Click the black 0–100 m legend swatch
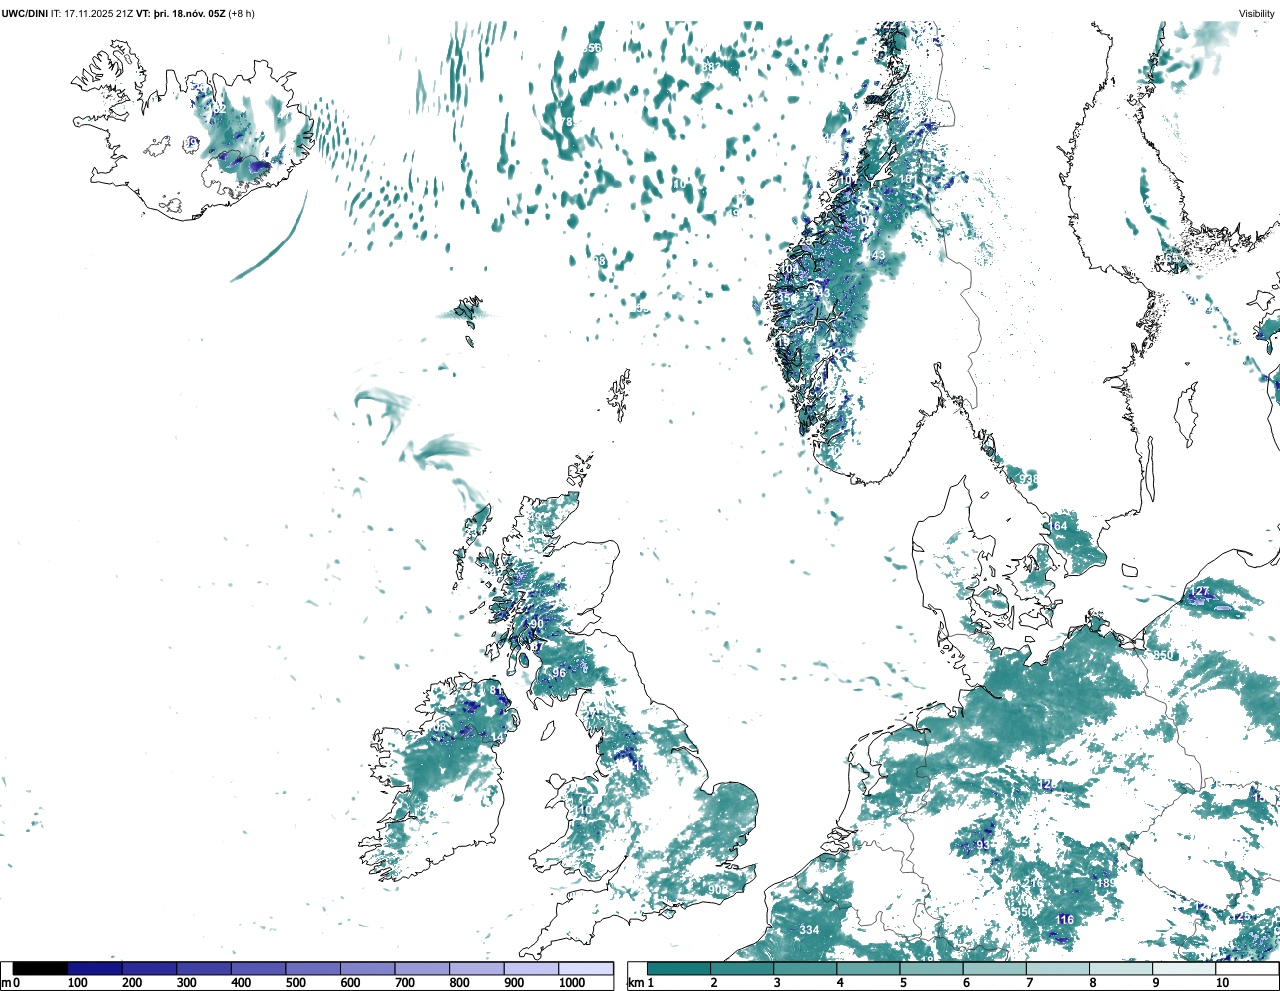Image resolution: width=1280 pixels, height=991 pixels. click(40, 968)
